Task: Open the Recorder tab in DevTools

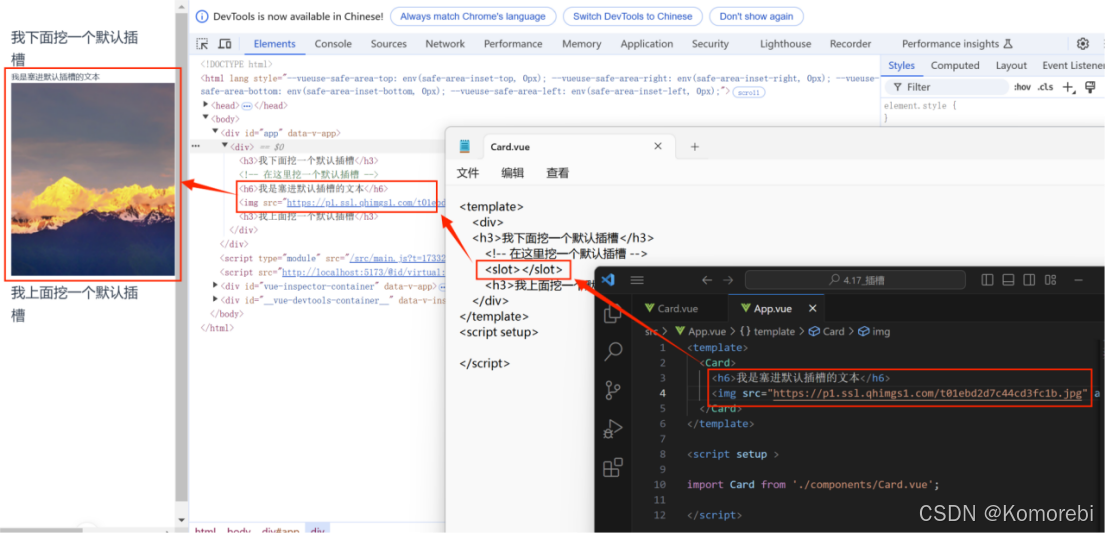Action: point(850,44)
